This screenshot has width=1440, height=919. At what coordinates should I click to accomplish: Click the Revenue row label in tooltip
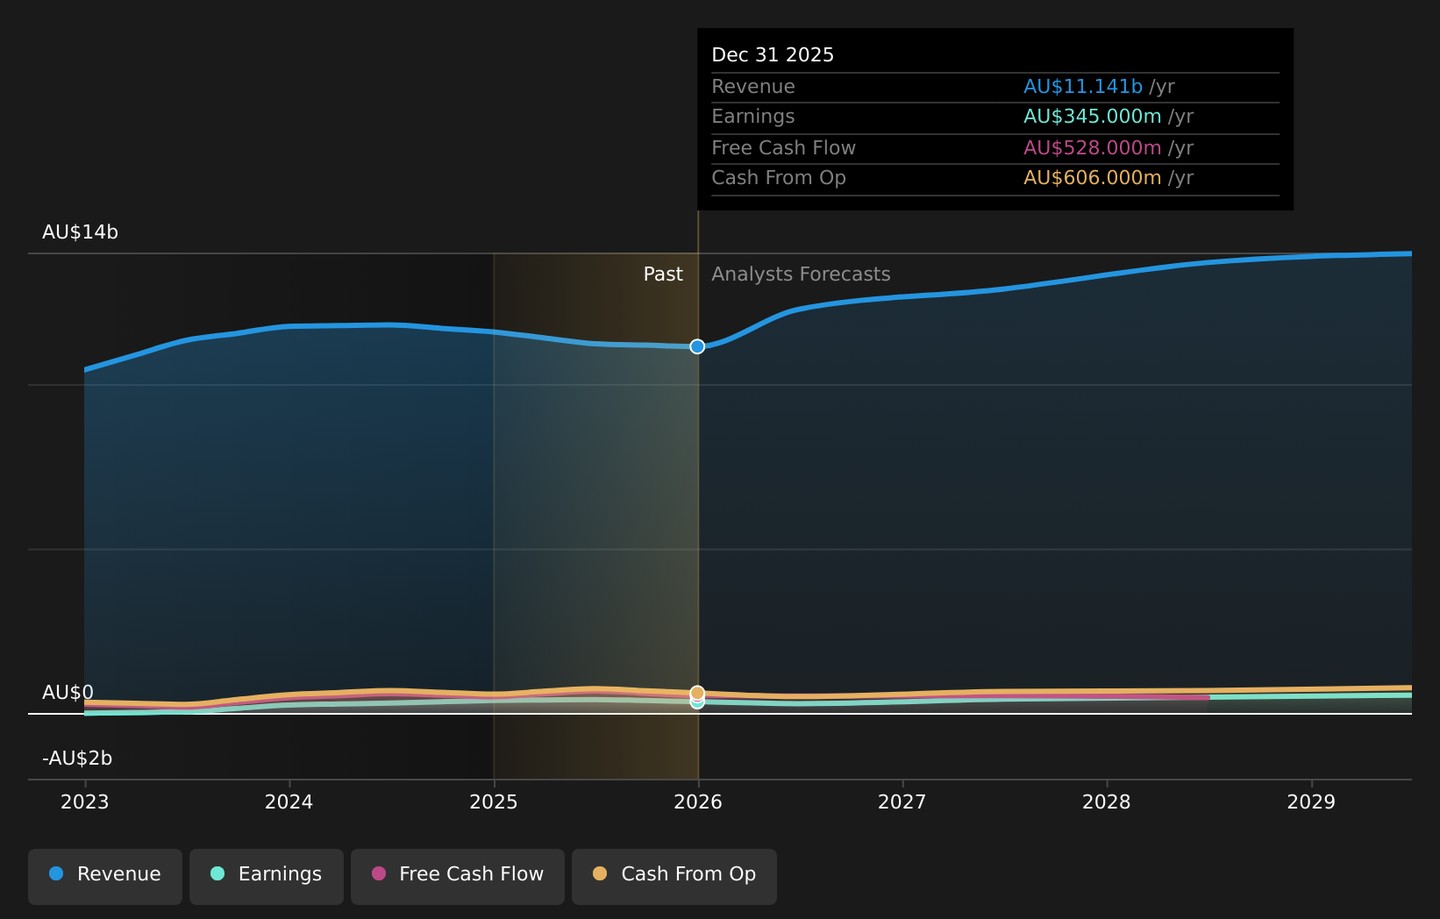point(753,87)
